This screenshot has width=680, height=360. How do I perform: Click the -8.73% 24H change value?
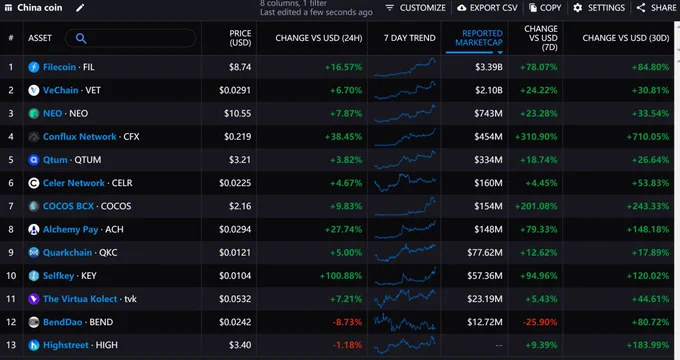click(347, 322)
